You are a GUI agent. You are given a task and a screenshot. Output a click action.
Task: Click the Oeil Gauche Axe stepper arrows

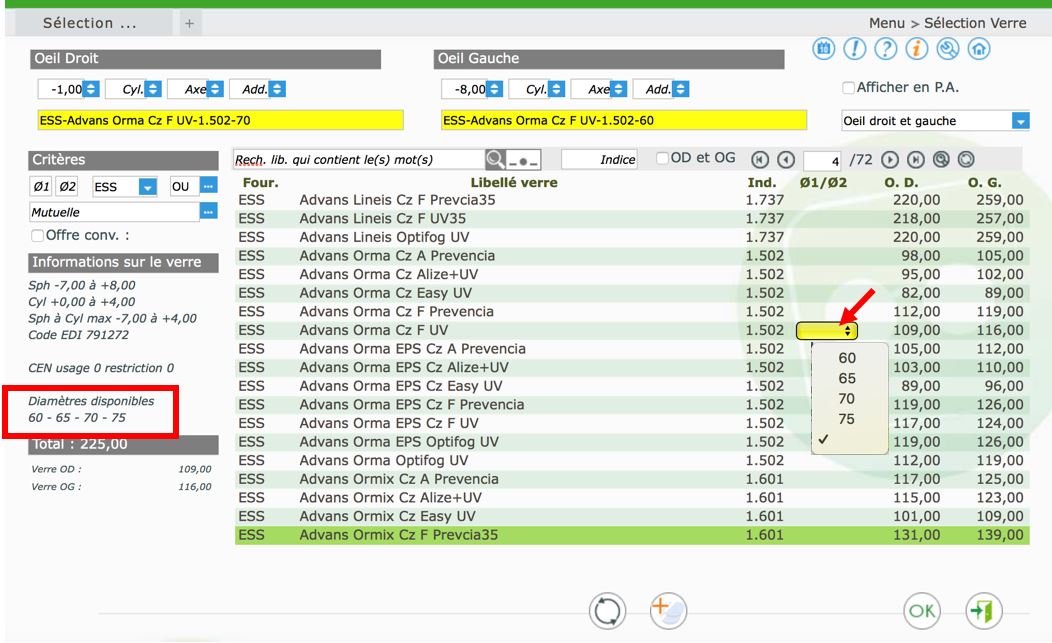(619, 89)
